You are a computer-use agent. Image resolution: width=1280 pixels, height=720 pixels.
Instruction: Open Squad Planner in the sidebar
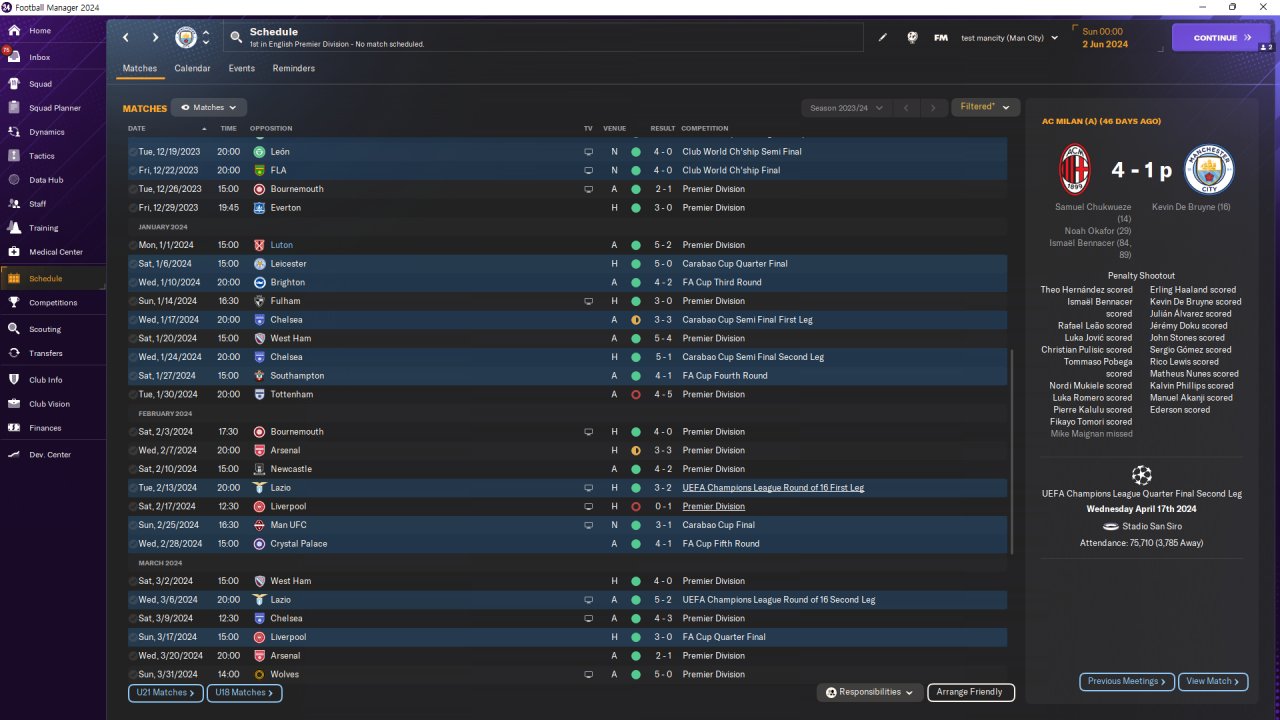click(x=53, y=108)
